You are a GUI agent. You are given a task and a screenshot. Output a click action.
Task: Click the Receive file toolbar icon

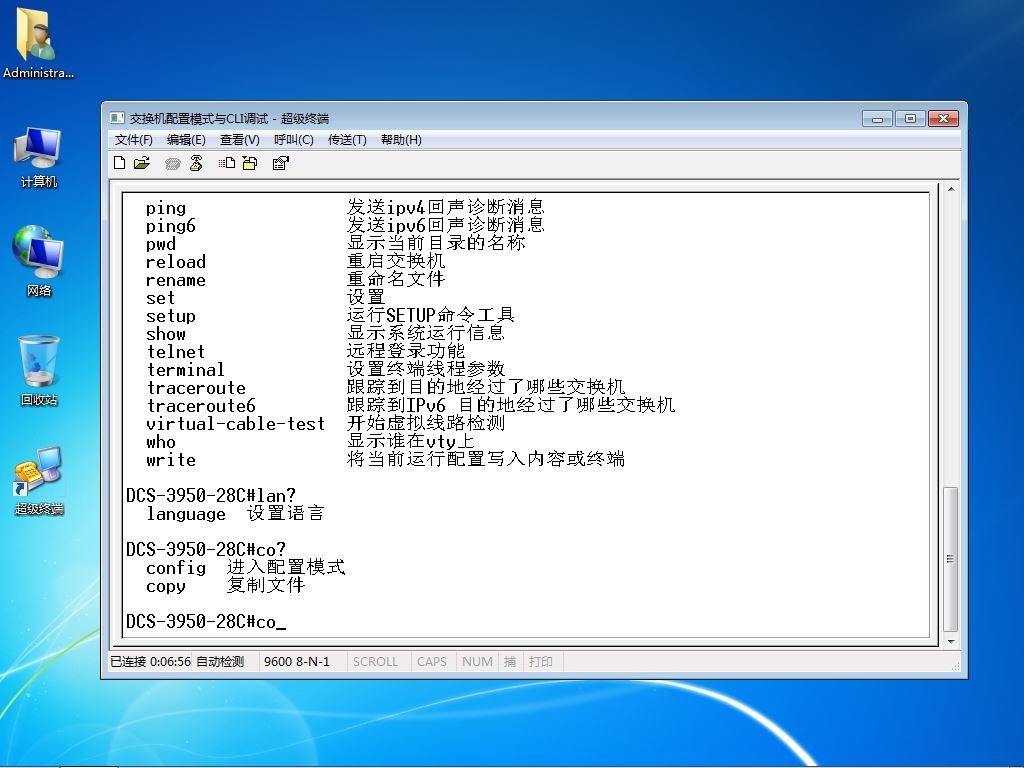(250, 163)
